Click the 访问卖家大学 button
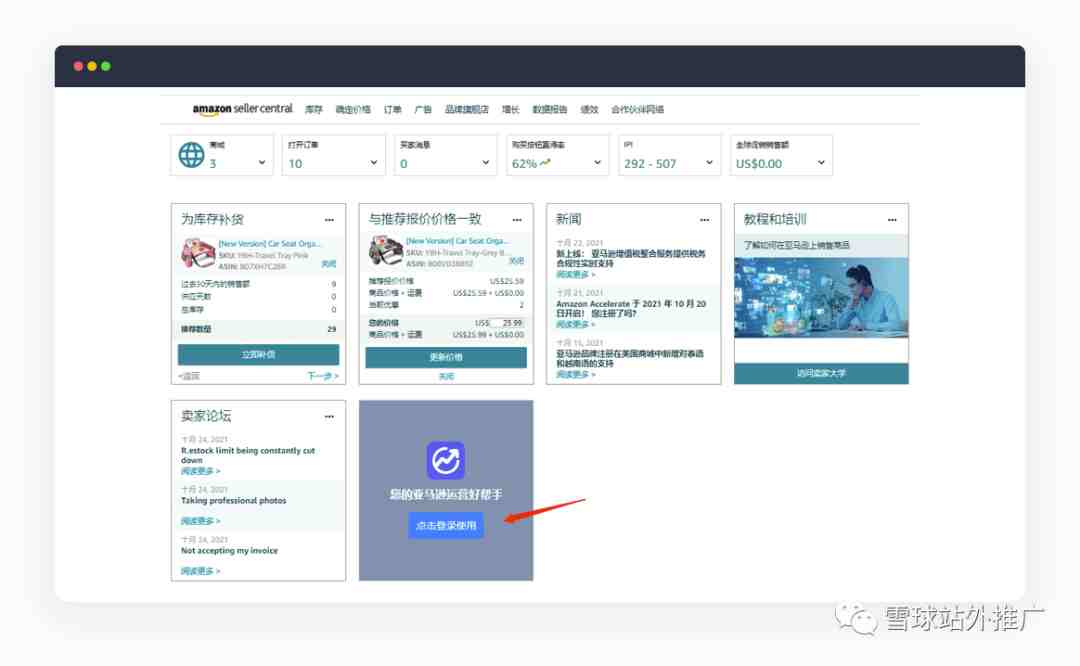Image resolution: width=1080 pixels, height=666 pixels. pyautogui.click(x=821, y=373)
